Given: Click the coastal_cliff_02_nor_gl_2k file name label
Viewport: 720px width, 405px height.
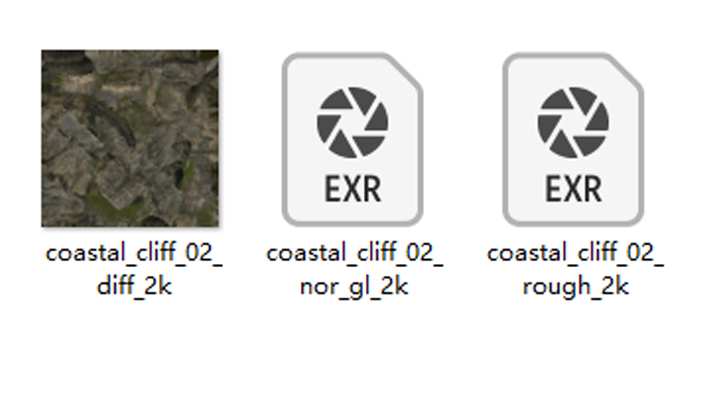Looking at the screenshot, I should click(x=354, y=269).
